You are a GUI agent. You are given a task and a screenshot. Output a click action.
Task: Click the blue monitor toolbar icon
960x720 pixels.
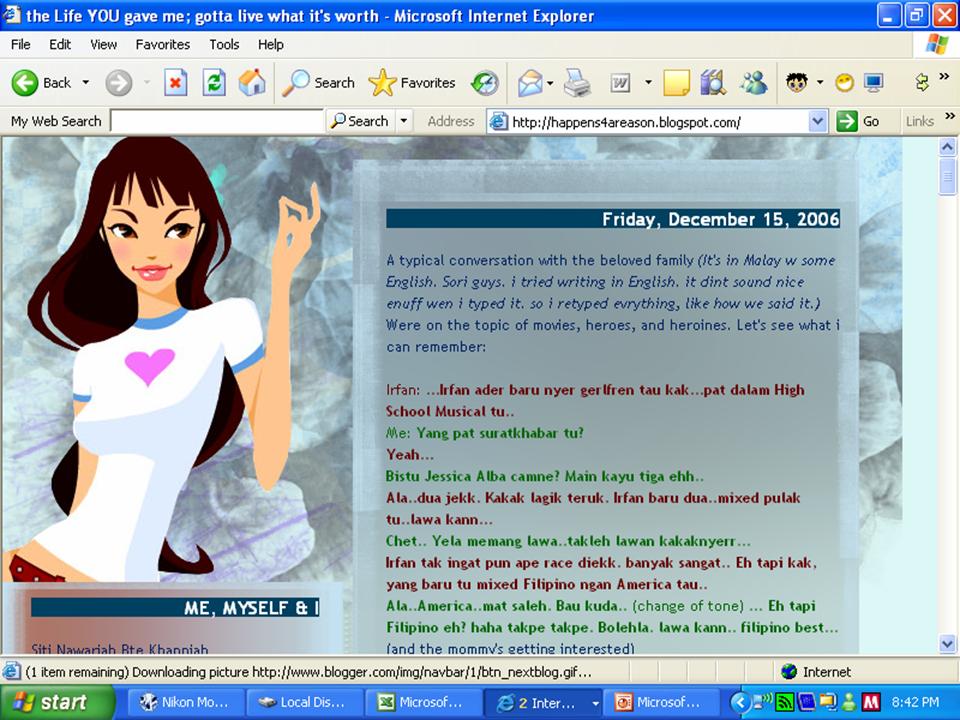[874, 83]
